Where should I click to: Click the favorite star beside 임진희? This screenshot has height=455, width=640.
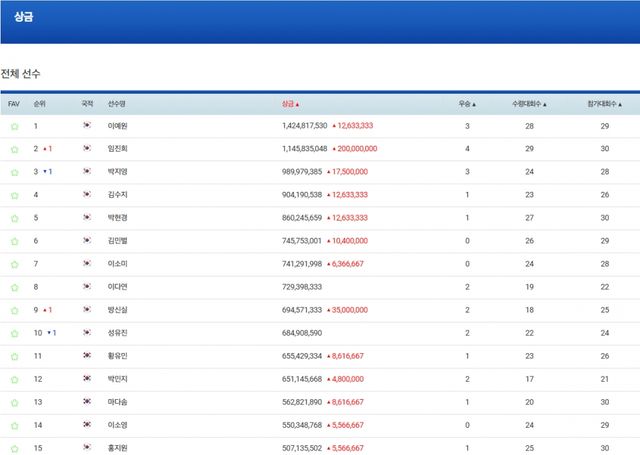tap(14, 150)
